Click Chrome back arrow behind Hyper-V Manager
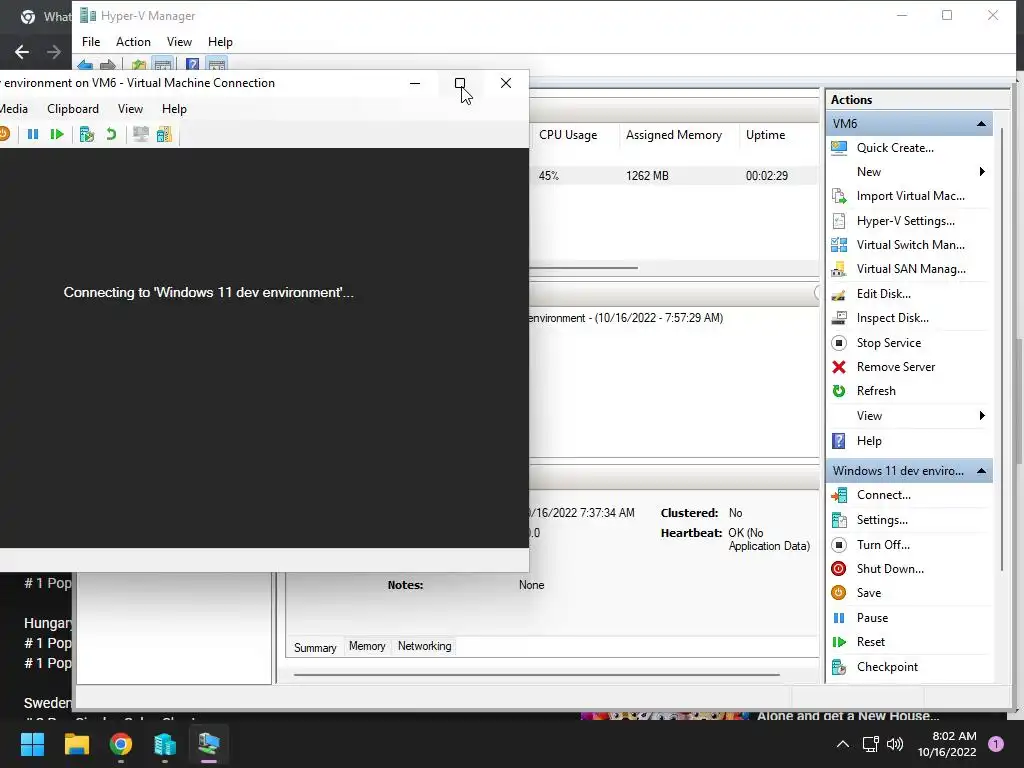The height and width of the screenshot is (768, 1024). point(22,52)
